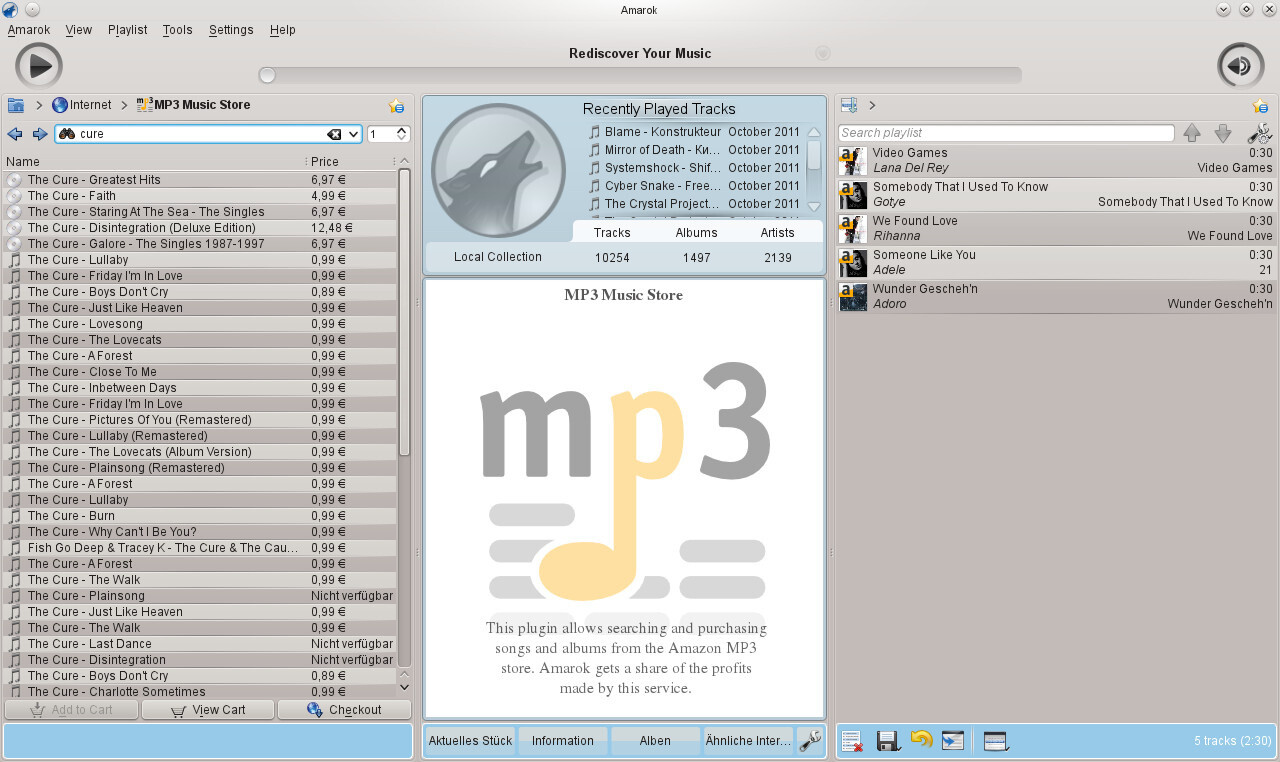Select 'Wunder Gescheh'n' by Adoro in playlist
This screenshot has height=762, width=1280.
(1057, 296)
